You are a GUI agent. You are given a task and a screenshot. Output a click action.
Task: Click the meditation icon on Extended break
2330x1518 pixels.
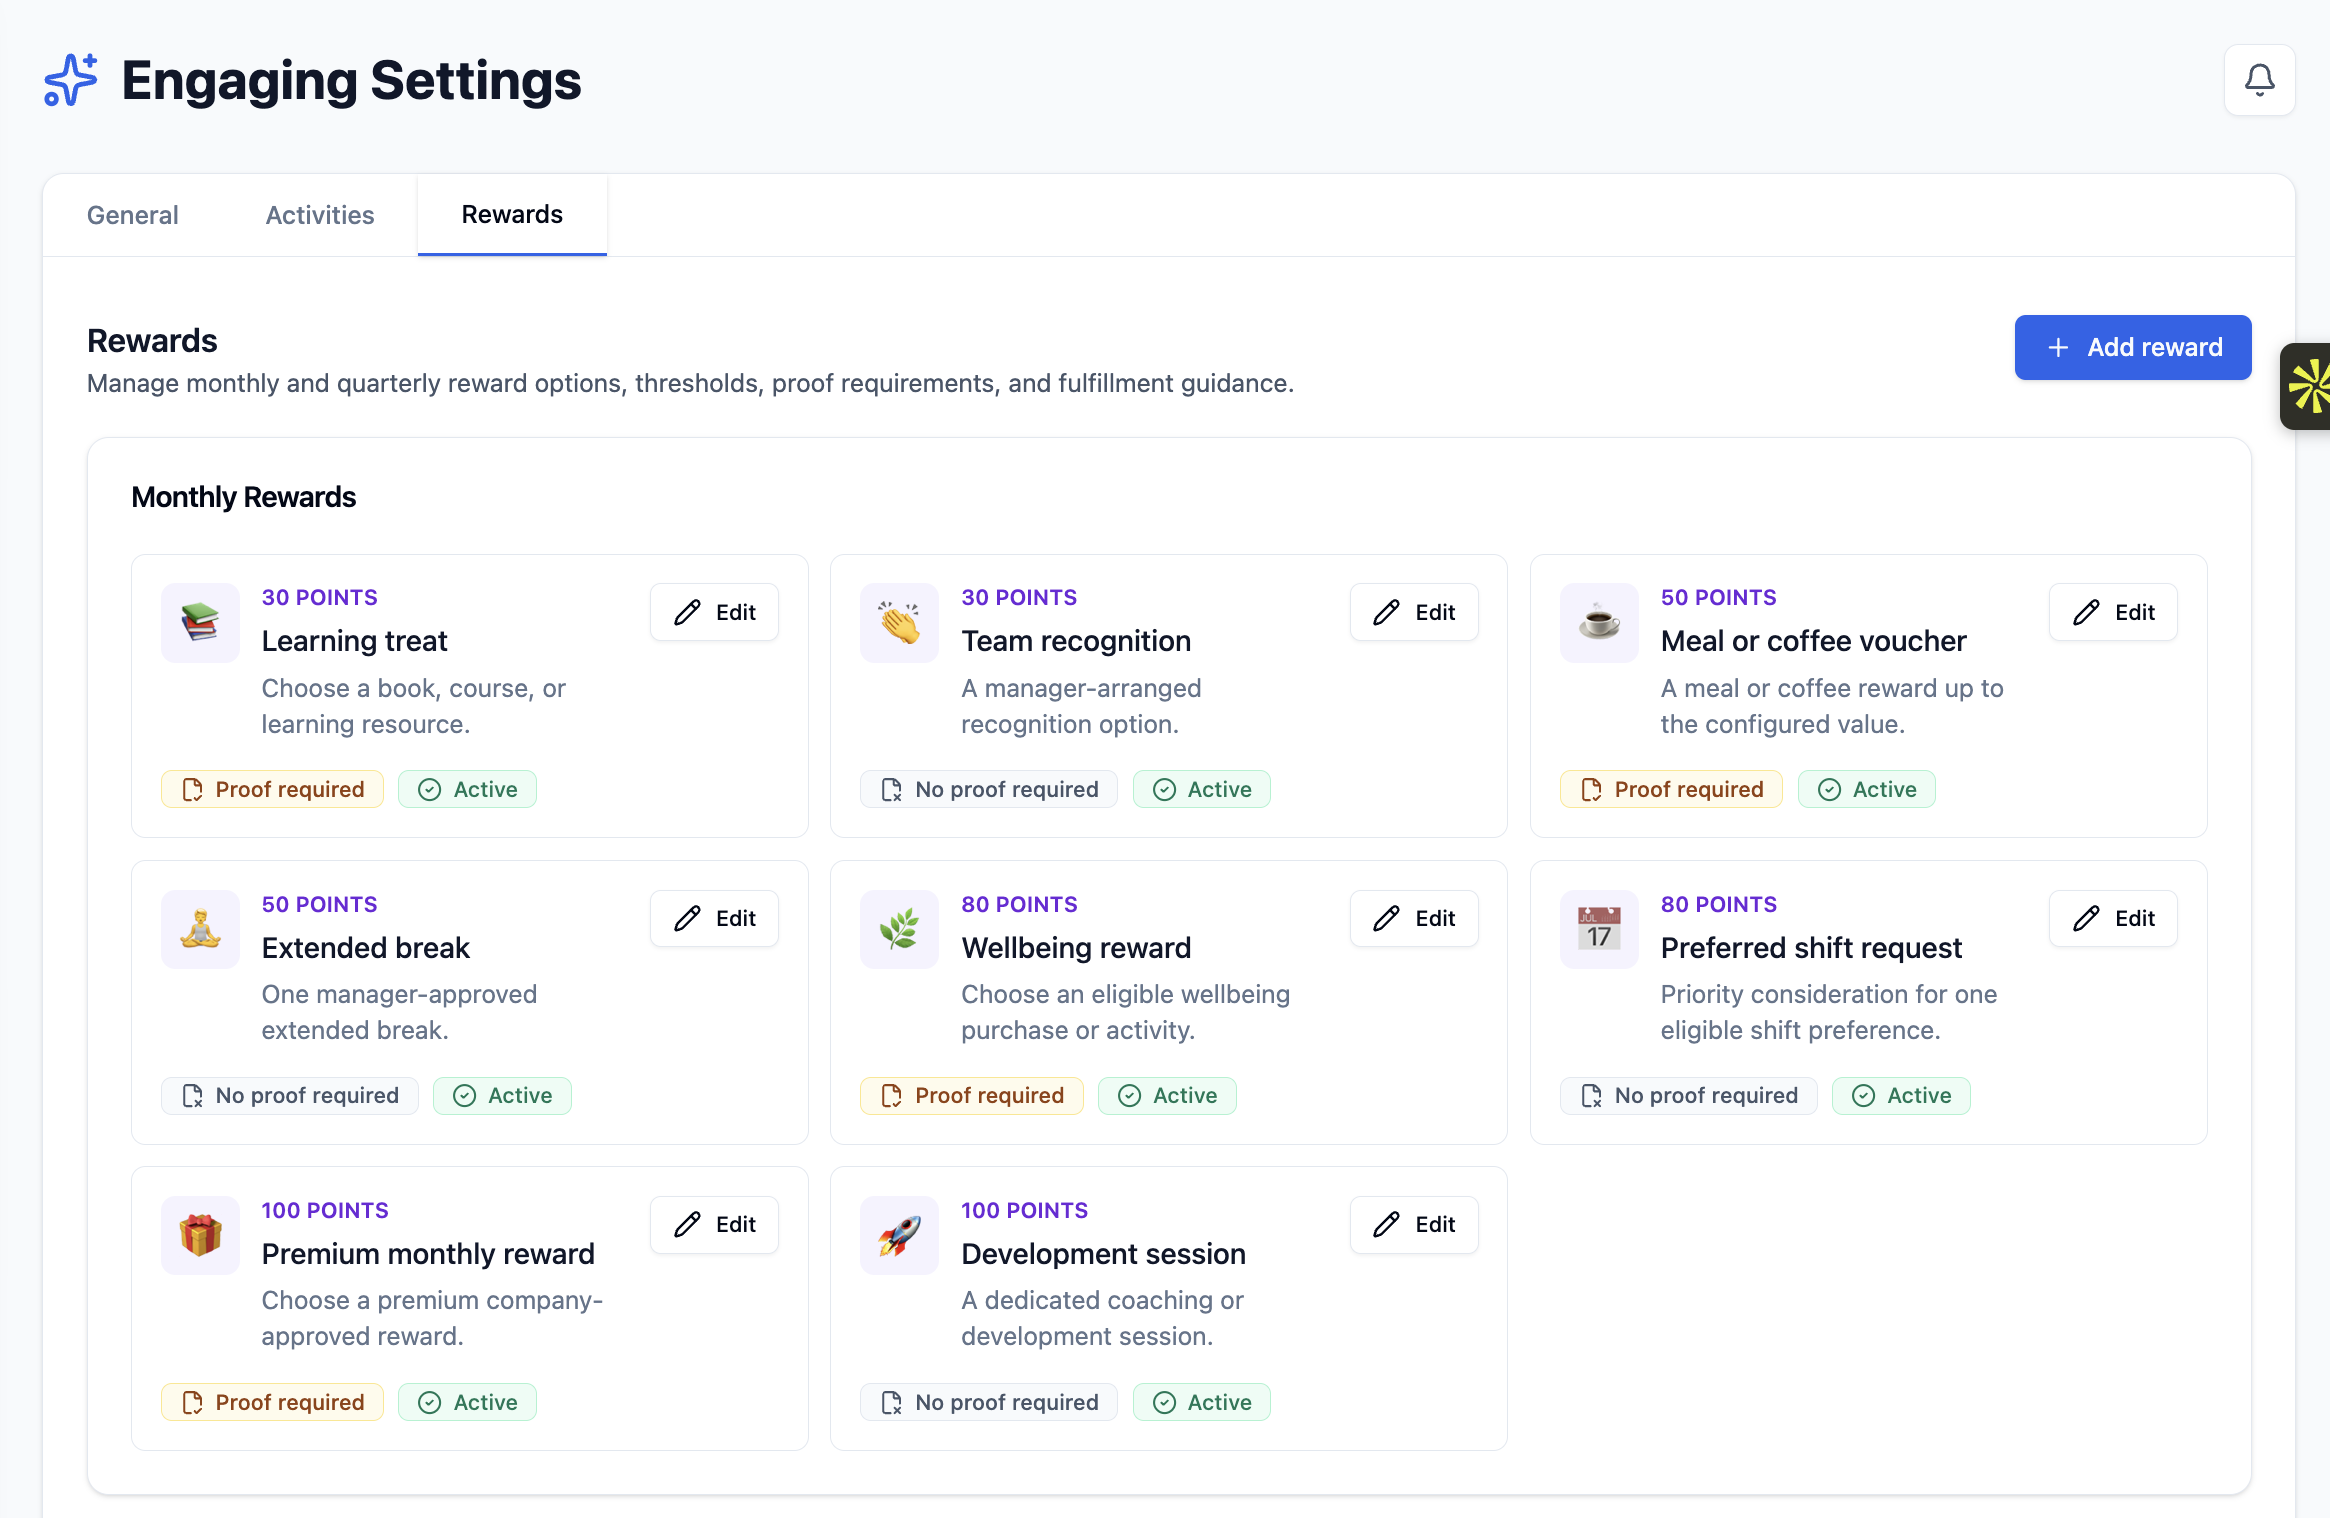pos(200,929)
